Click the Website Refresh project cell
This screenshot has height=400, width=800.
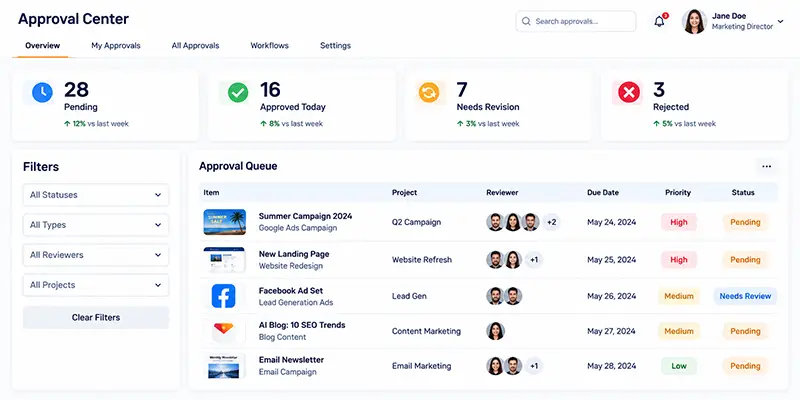(x=422, y=260)
